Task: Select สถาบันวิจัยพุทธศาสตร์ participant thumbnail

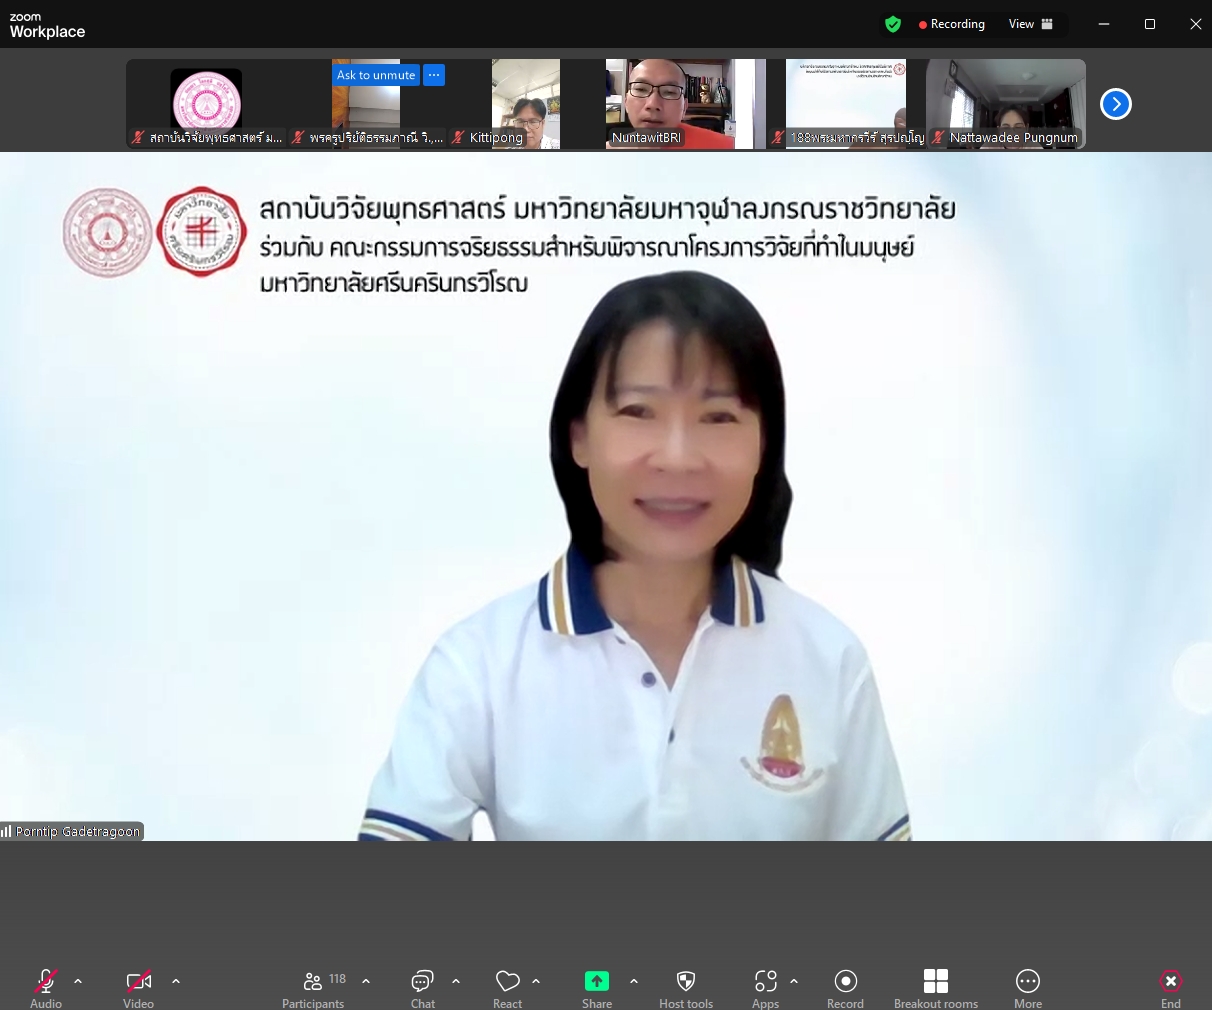Action: (x=206, y=104)
